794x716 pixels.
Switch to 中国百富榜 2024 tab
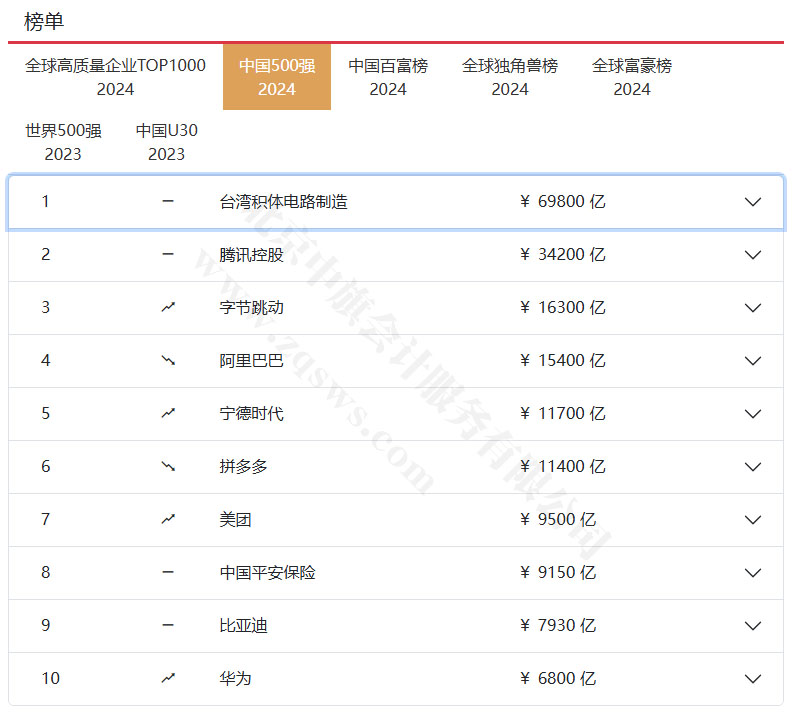pos(388,77)
